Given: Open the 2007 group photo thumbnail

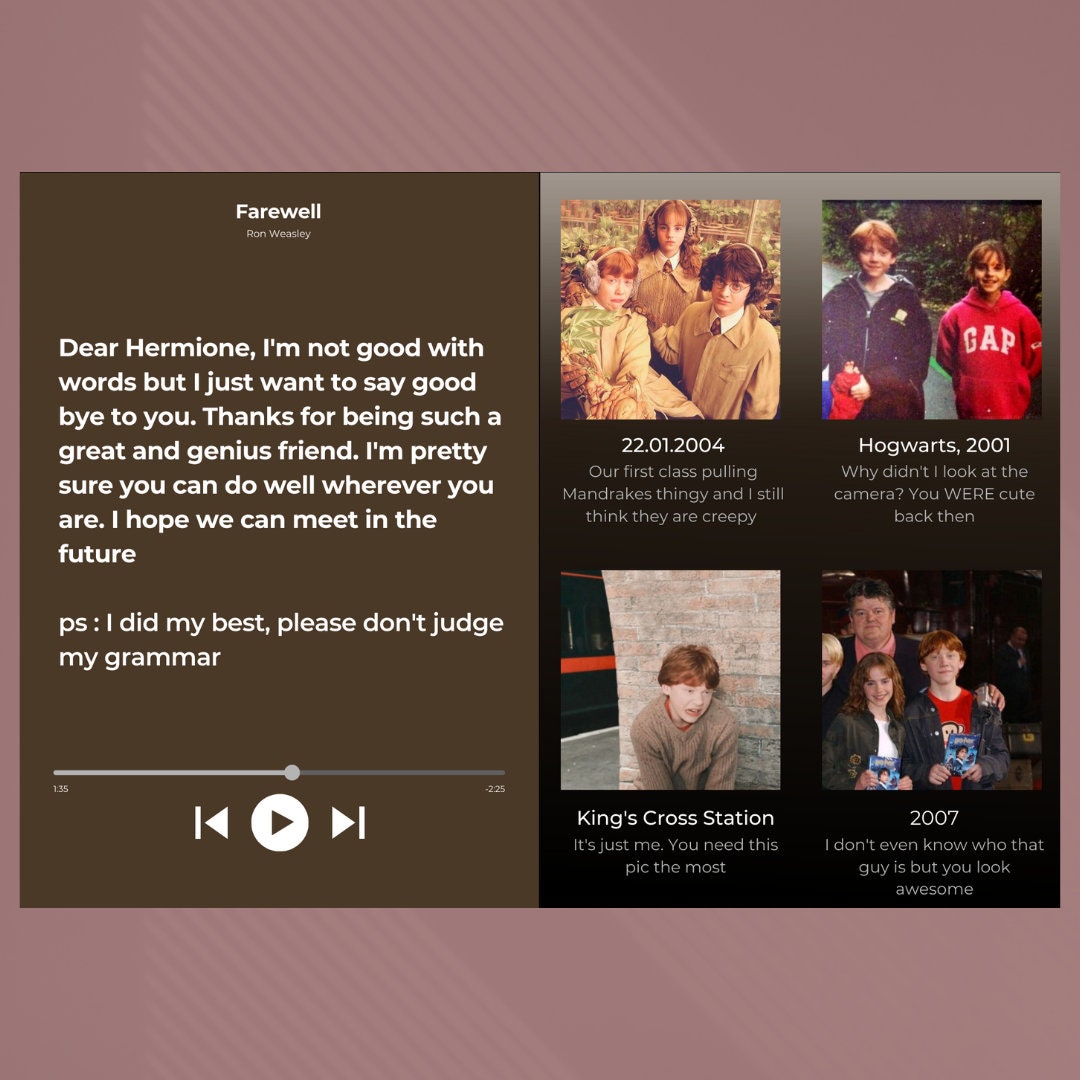Looking at the screenshot, I should (931, 680).
